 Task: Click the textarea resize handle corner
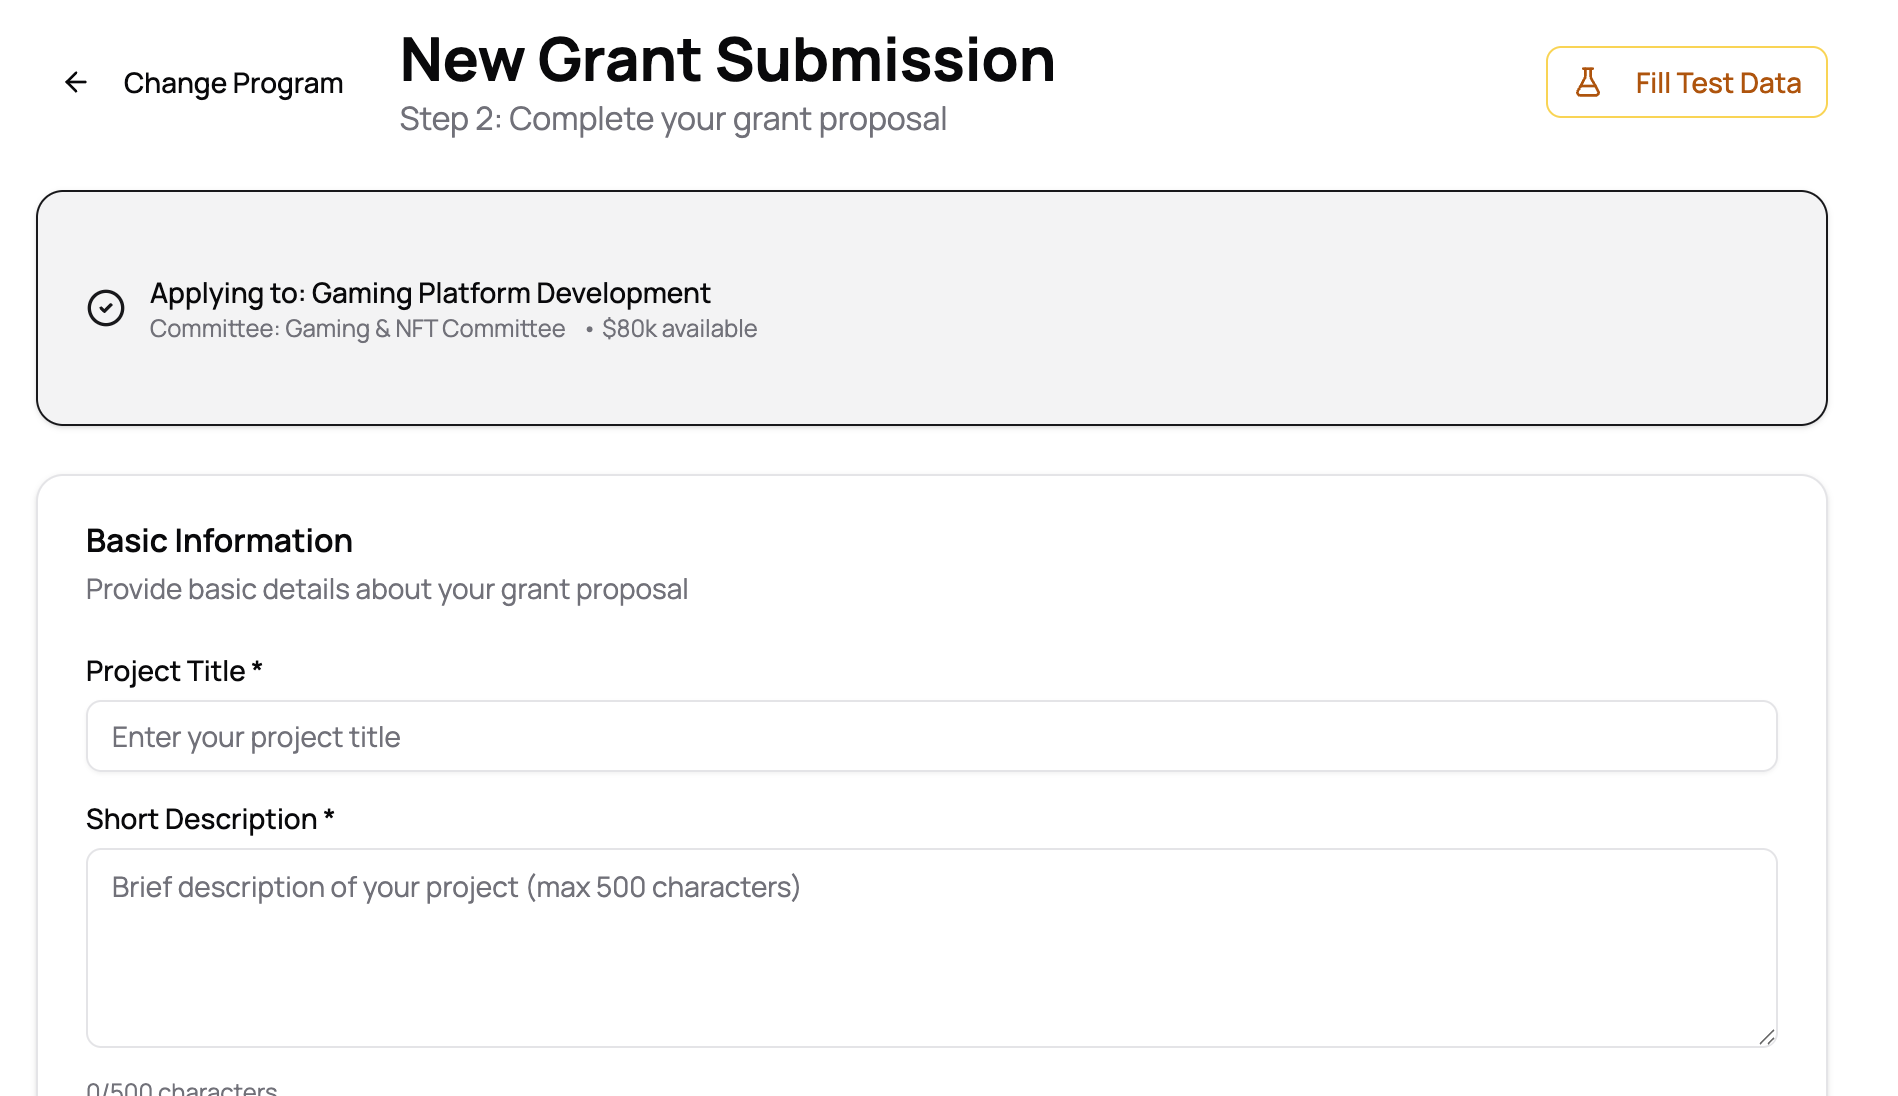click(x=1766, y=1037)
